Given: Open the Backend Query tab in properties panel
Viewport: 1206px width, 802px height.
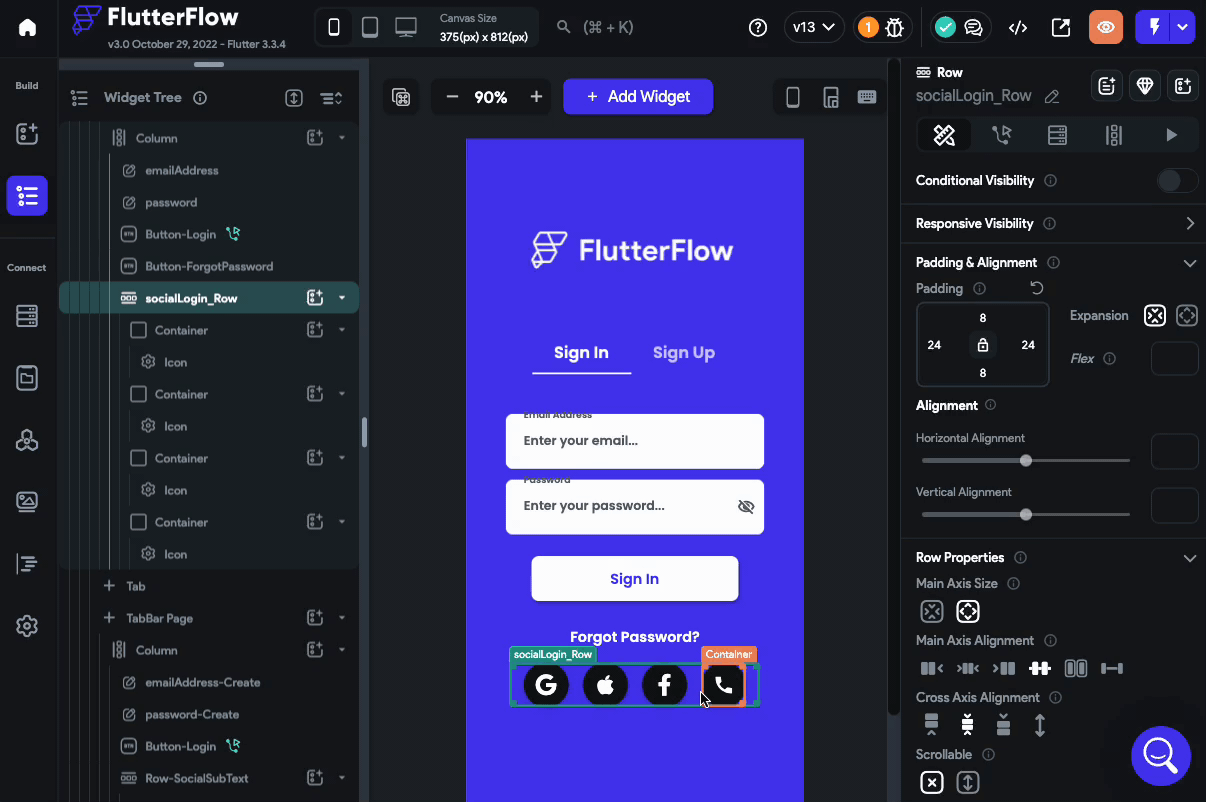Looking at the screenshot, I should [1057, 135].
